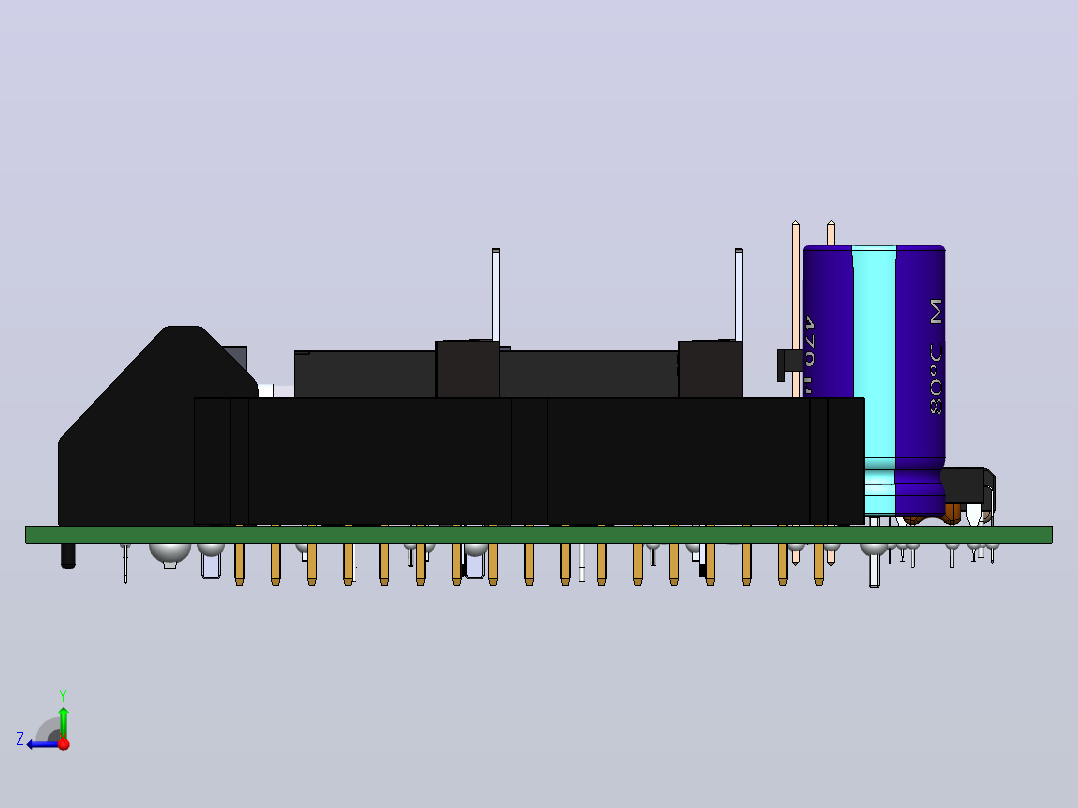
Task: Select the large black central housing block
Action: 529,461
